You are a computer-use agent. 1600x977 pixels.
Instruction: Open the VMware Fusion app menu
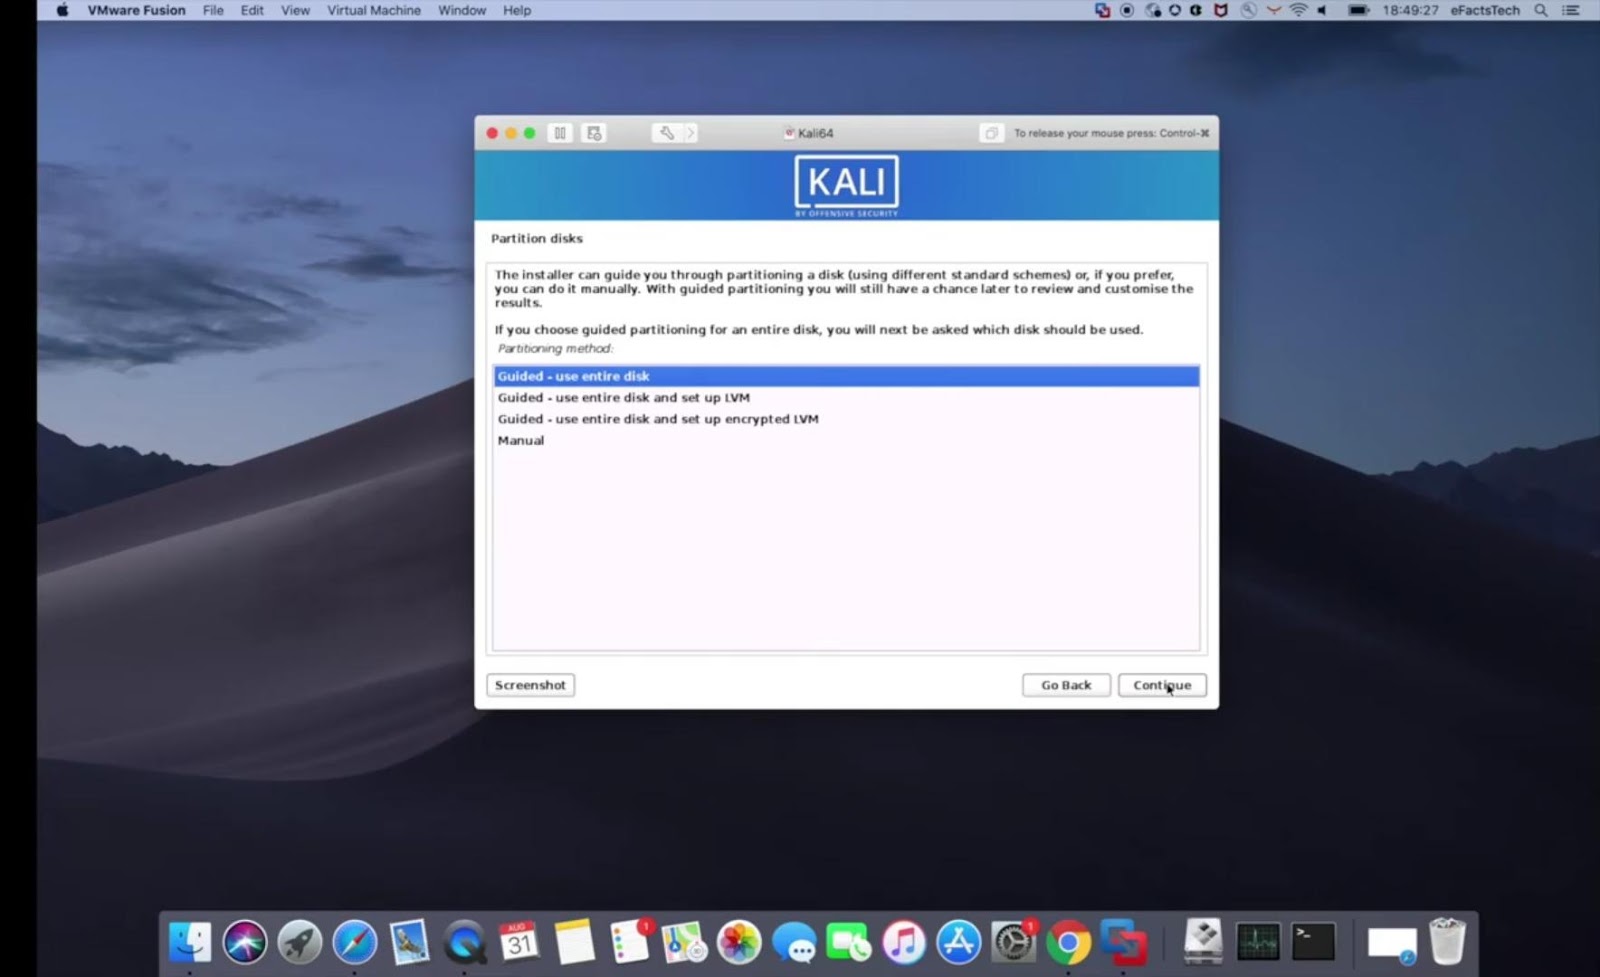tap(136, 10)
